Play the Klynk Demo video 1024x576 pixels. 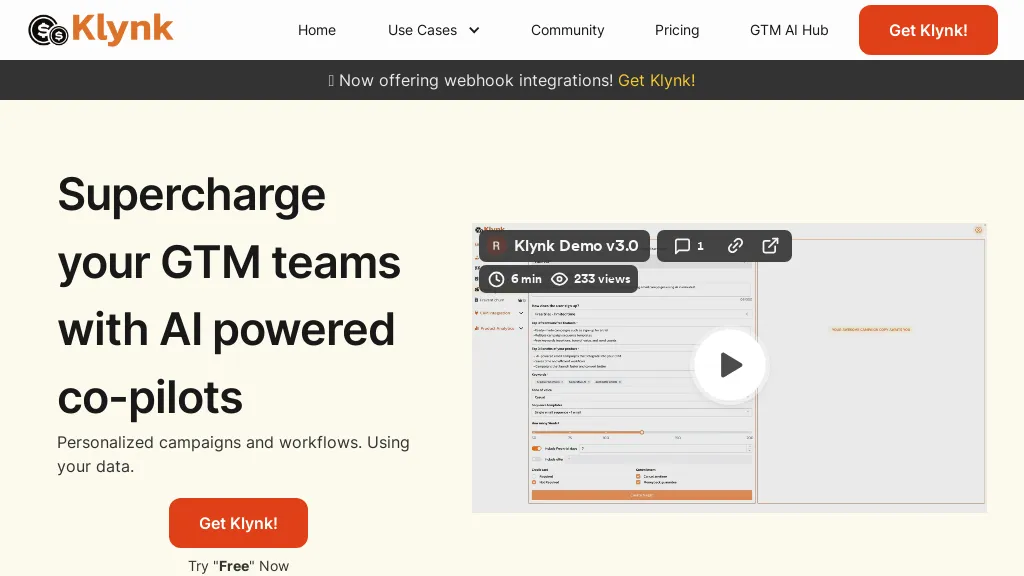(730, 365)
